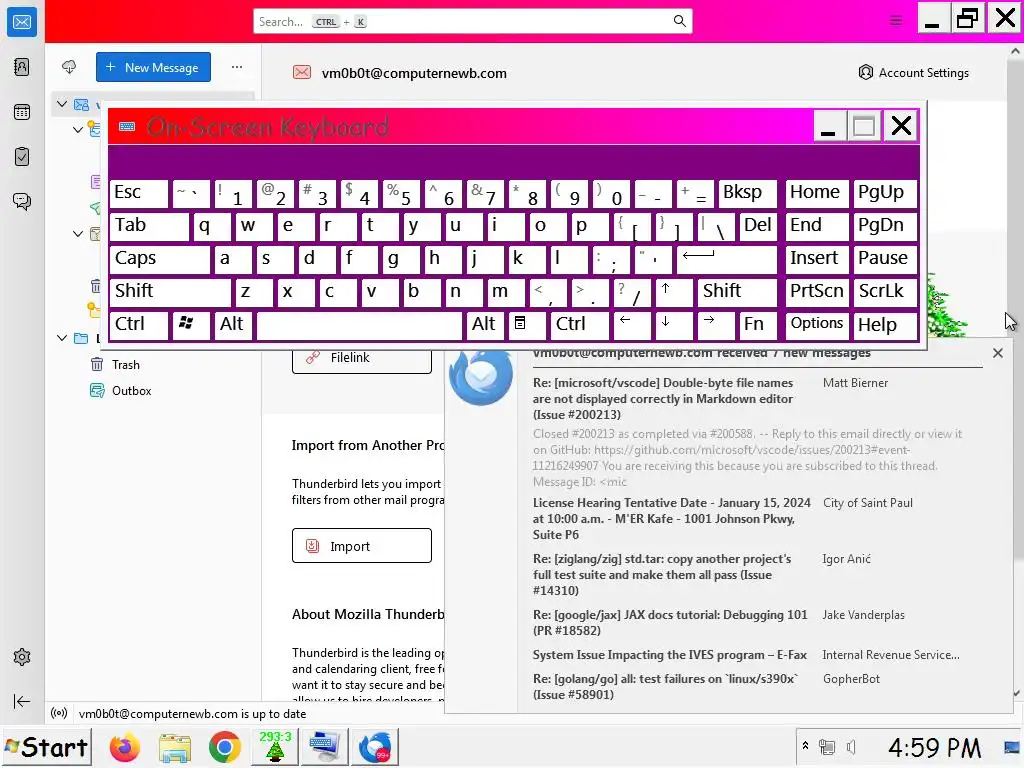
Task: Open the Address Book from the sidebar
Action: coord(22,67)
